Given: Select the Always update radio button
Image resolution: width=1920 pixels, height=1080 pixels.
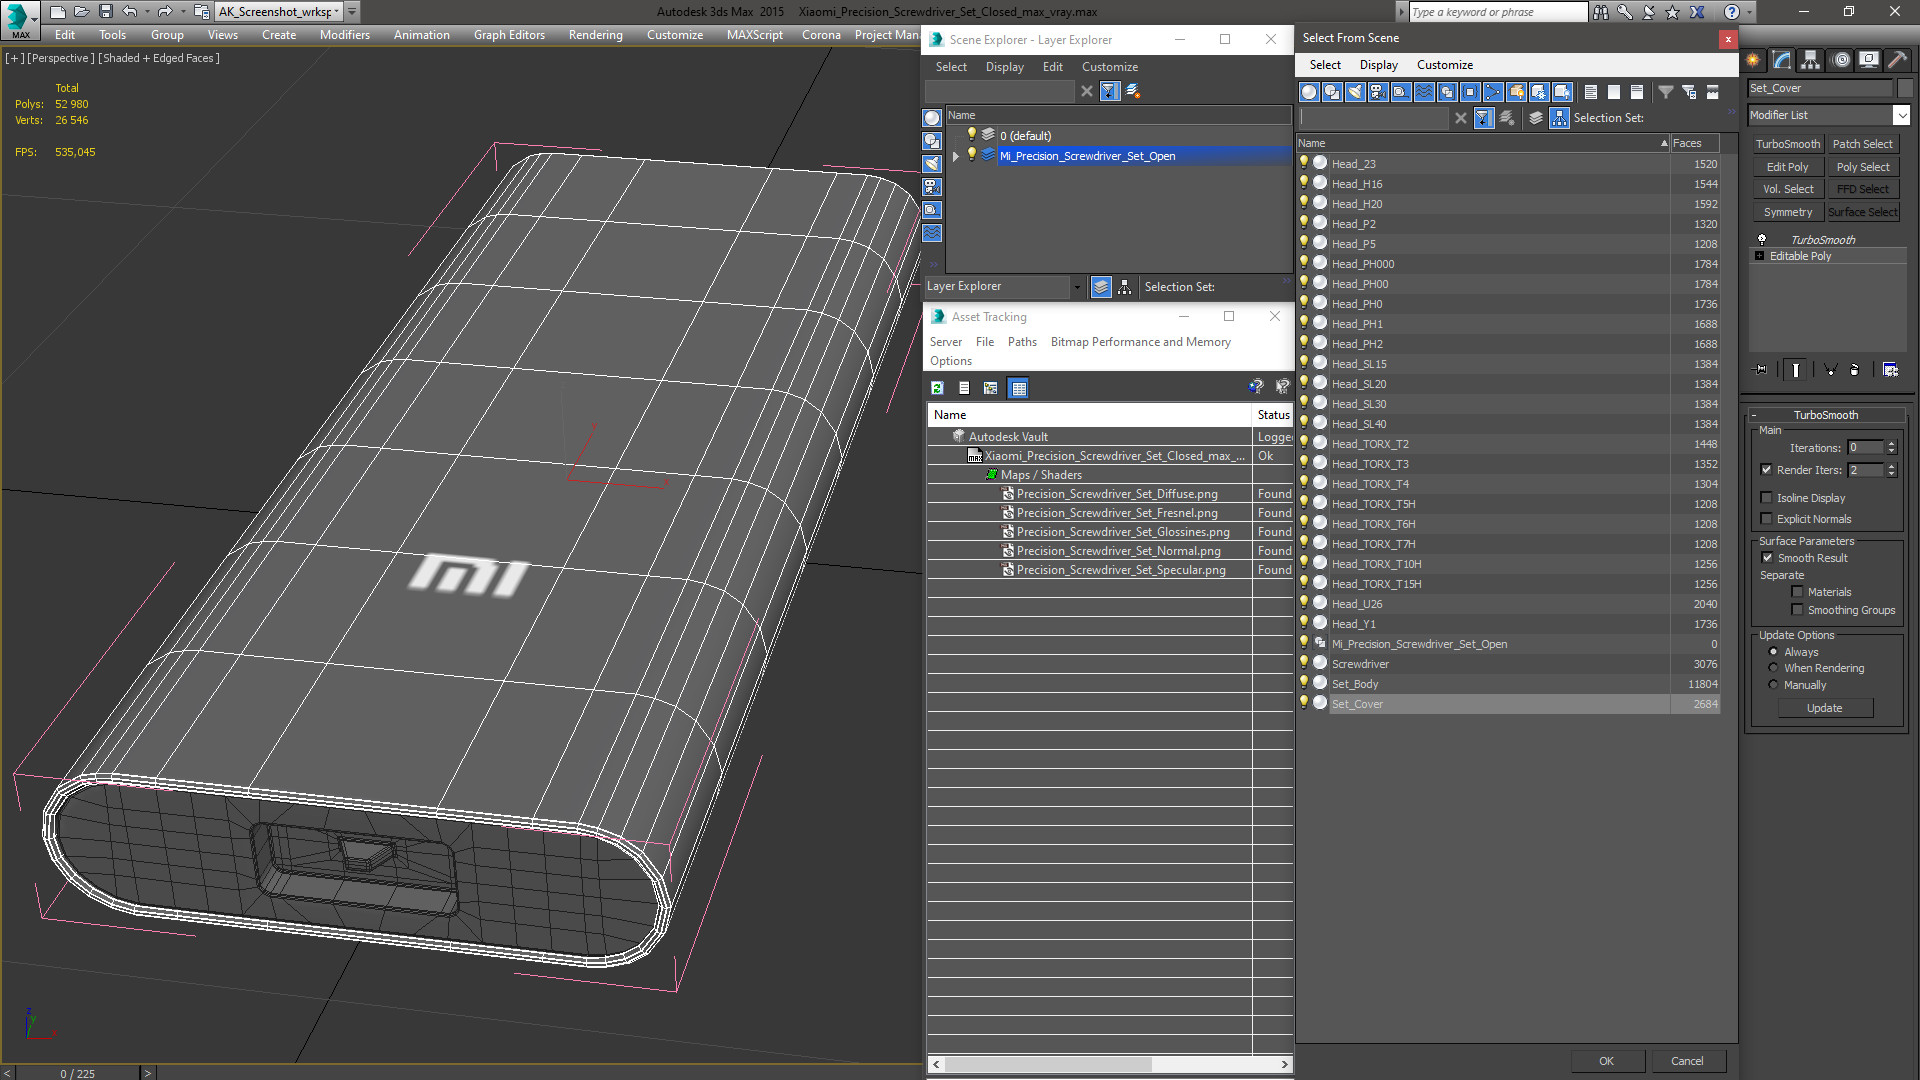Looking at the screenshot, I should (1773, 652).
